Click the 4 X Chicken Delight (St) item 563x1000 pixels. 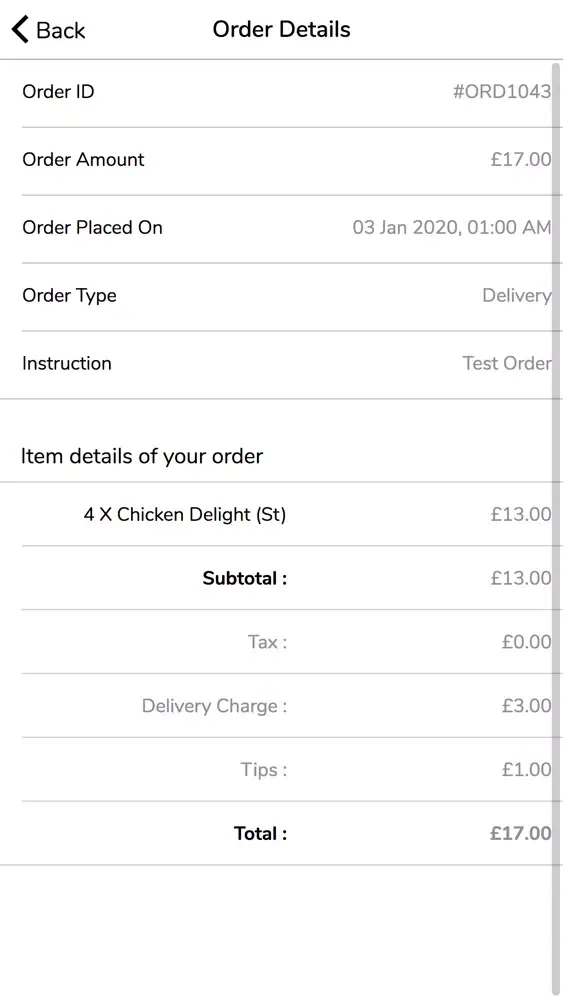tap(185, 514)
